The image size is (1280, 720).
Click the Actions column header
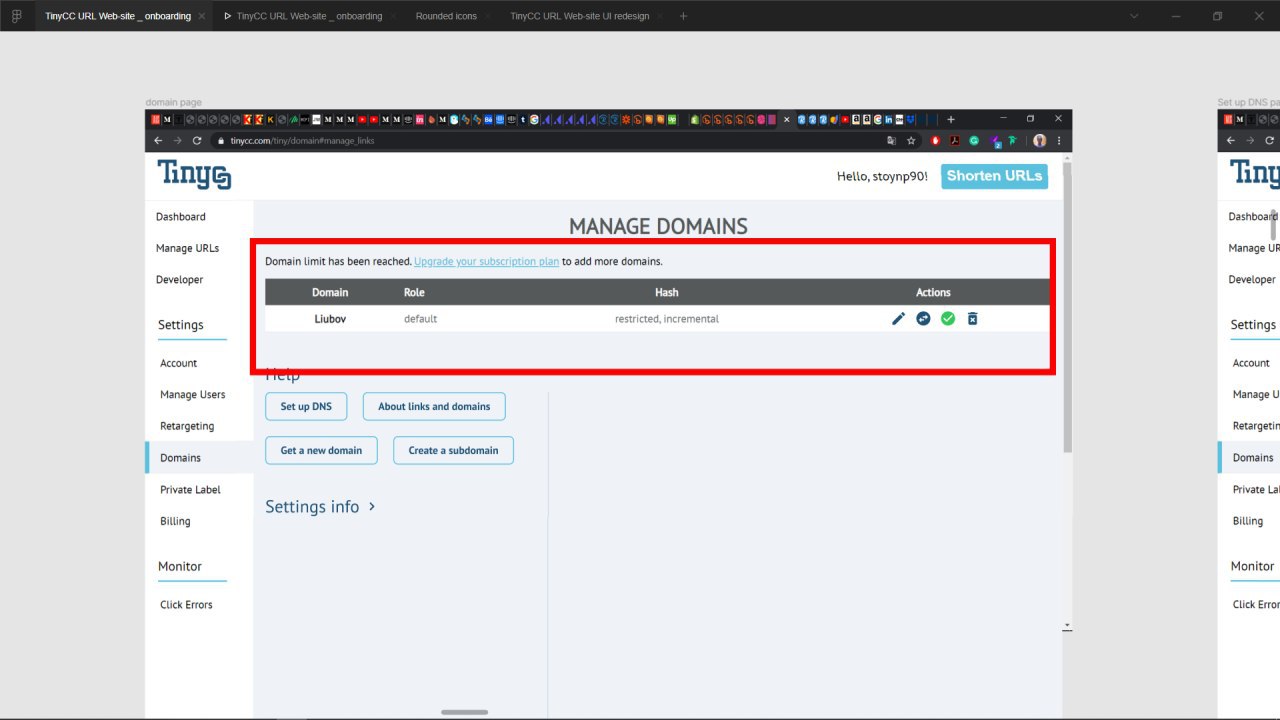pos(933,292)
